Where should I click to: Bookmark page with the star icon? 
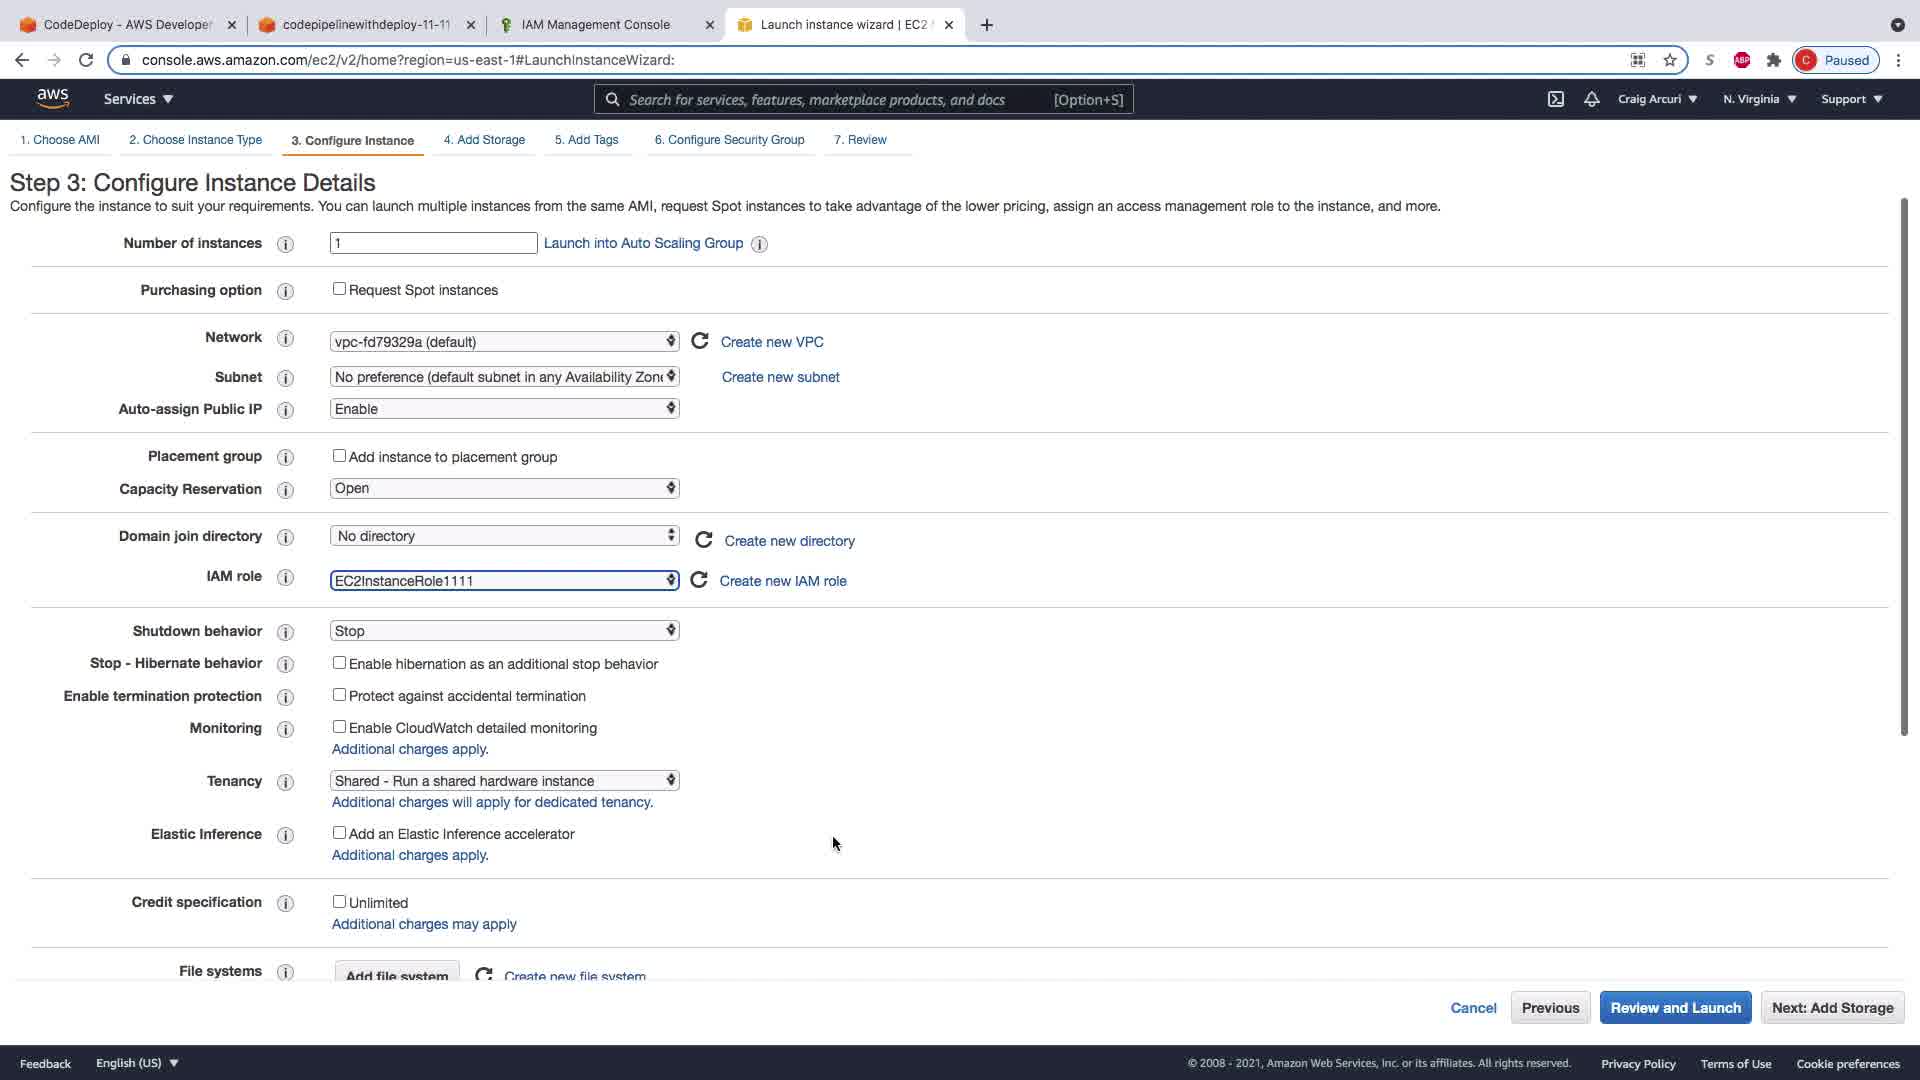(x=1670, y=60)
